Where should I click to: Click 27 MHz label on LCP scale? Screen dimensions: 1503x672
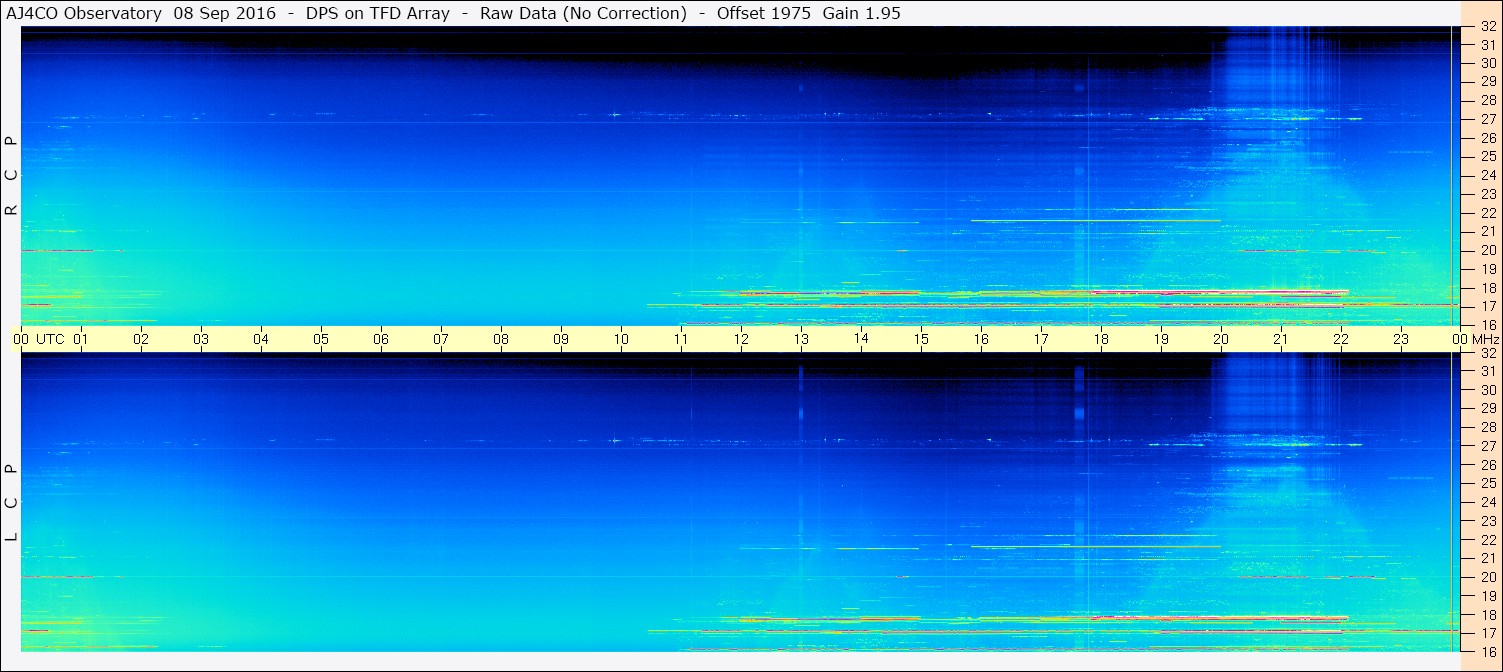(1487, 446)
